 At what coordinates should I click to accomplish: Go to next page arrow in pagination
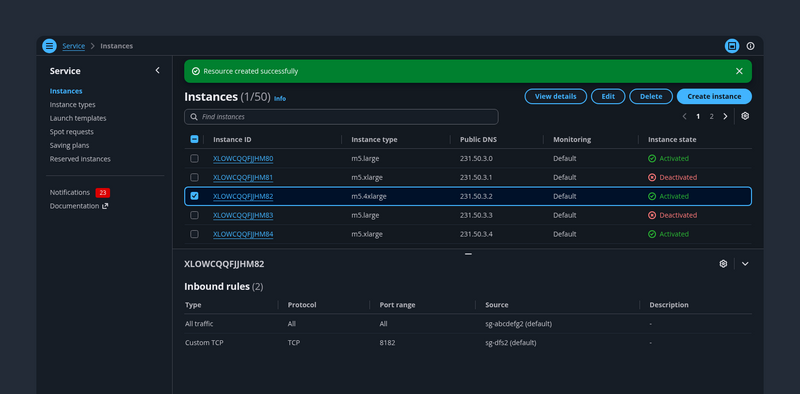725,116
